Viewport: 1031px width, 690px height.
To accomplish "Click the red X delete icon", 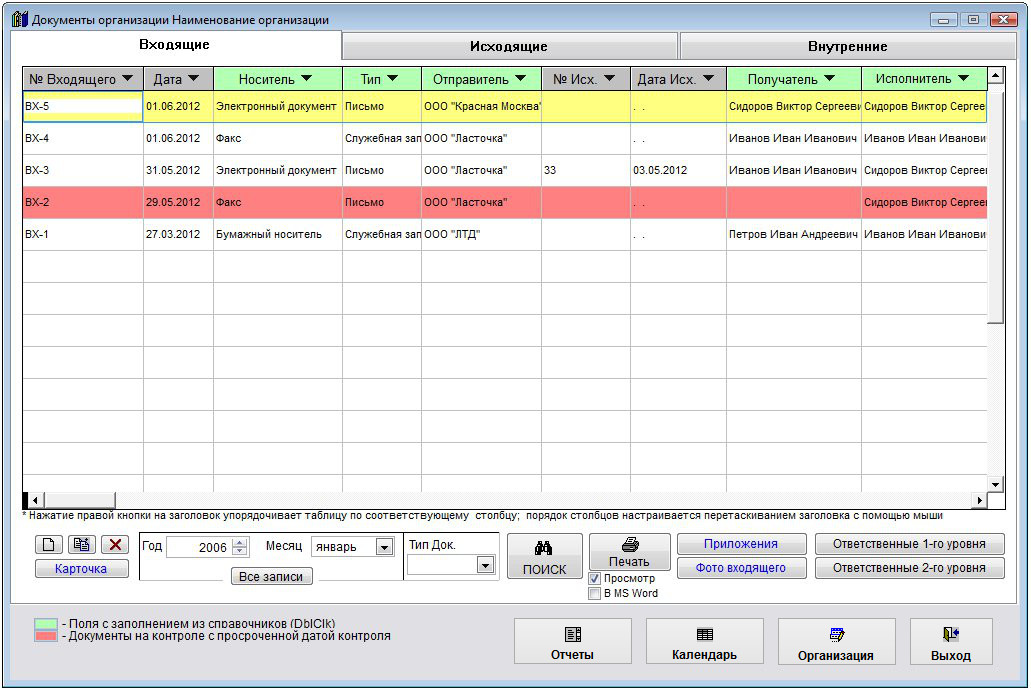I will (116, 545).
